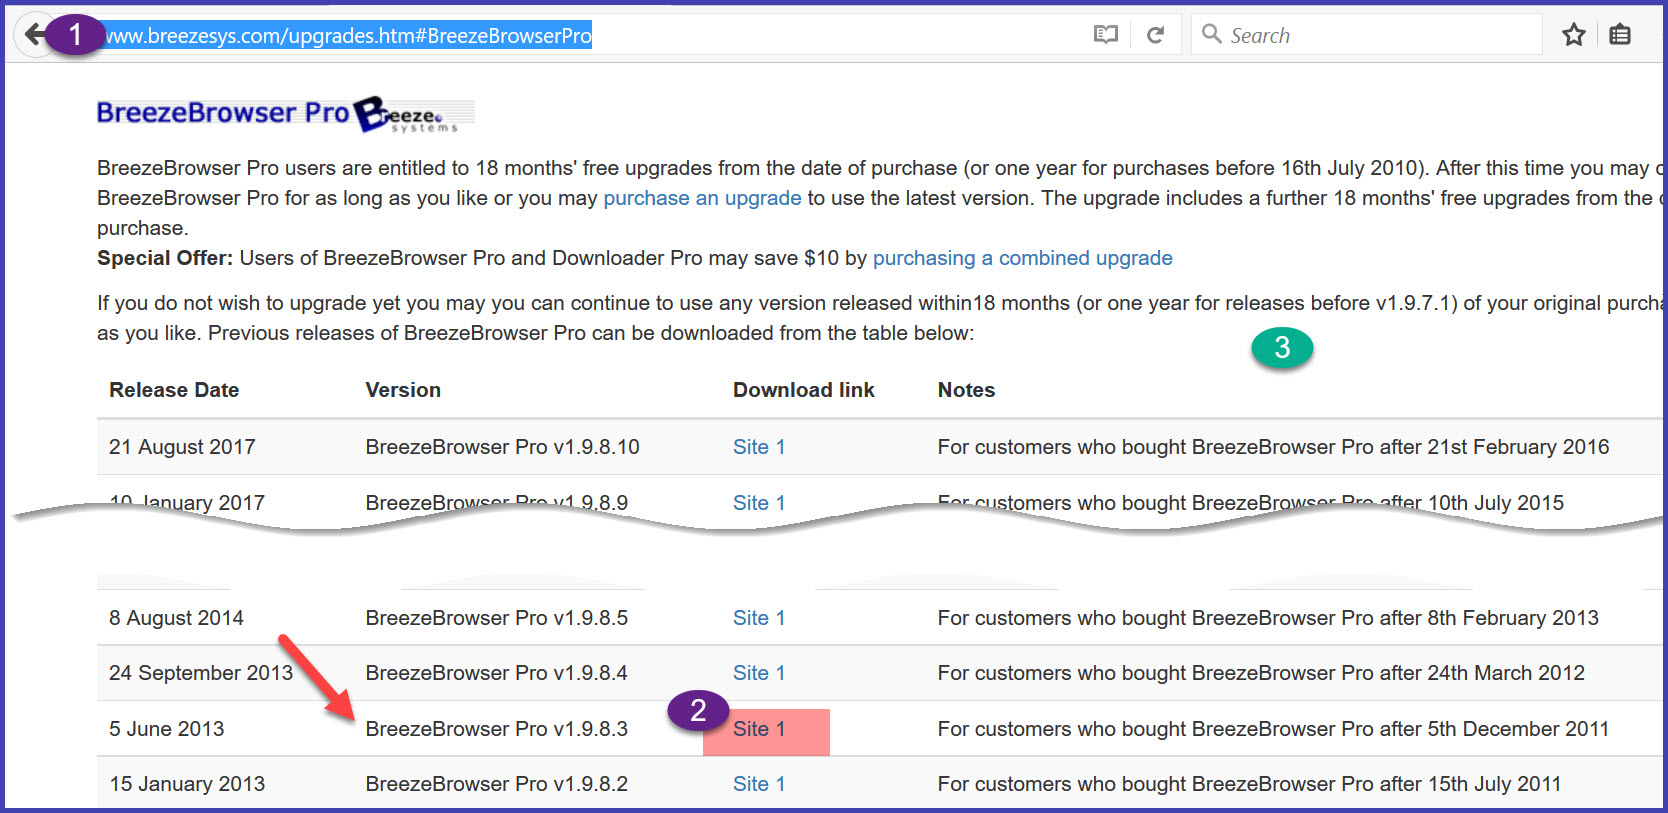Screen dimensions: 1668x813
Task: Select 'BreezeBrowser Pro v1.9.8.5' version cell
Action: [x=496, y=618]
